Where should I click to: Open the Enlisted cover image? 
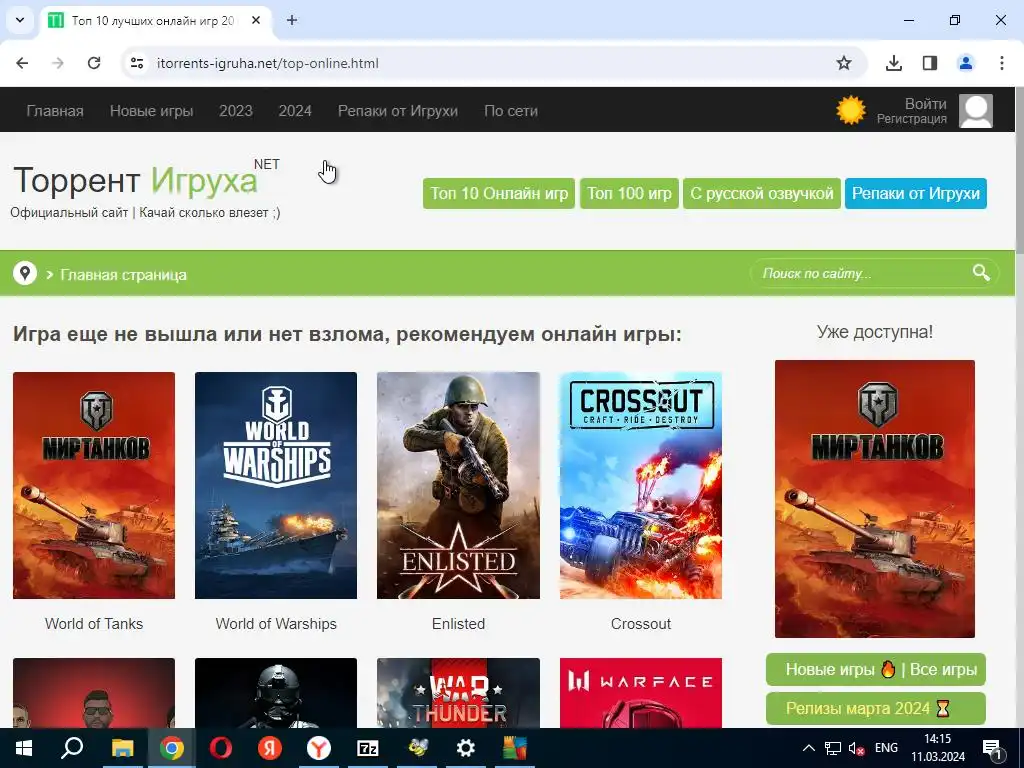[458, 485]
